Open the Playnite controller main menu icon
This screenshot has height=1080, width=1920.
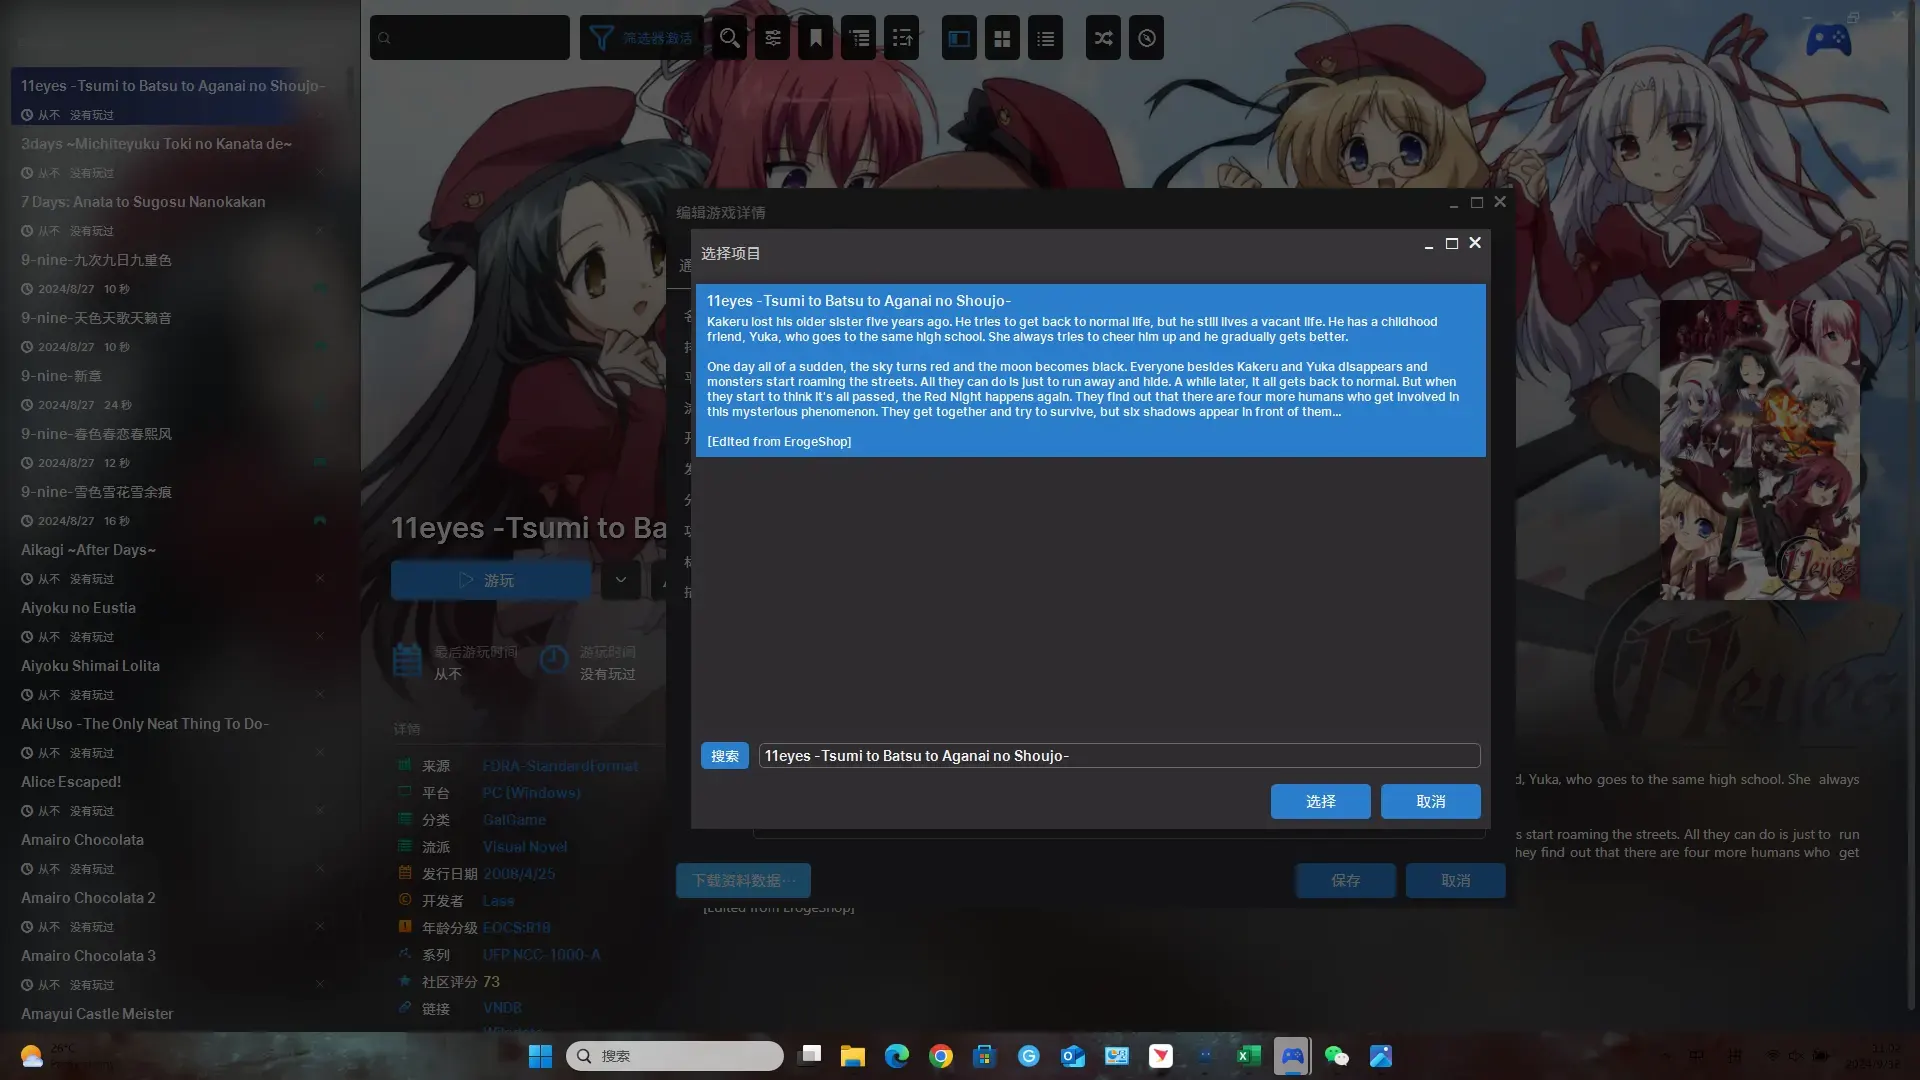pos(1828,40)
